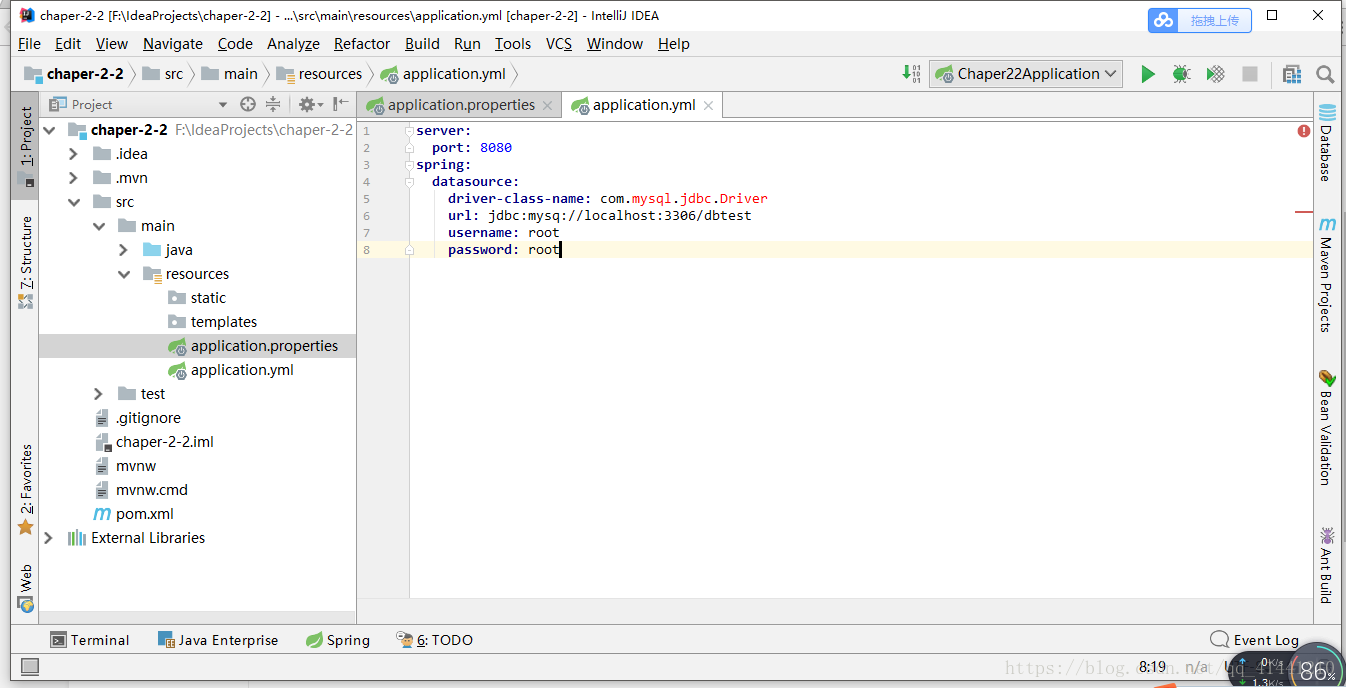Image resolution: width=1346 pixels, height=688 pixels.
Task: Click the cloud upload button in title bar
Action: 1200,20
